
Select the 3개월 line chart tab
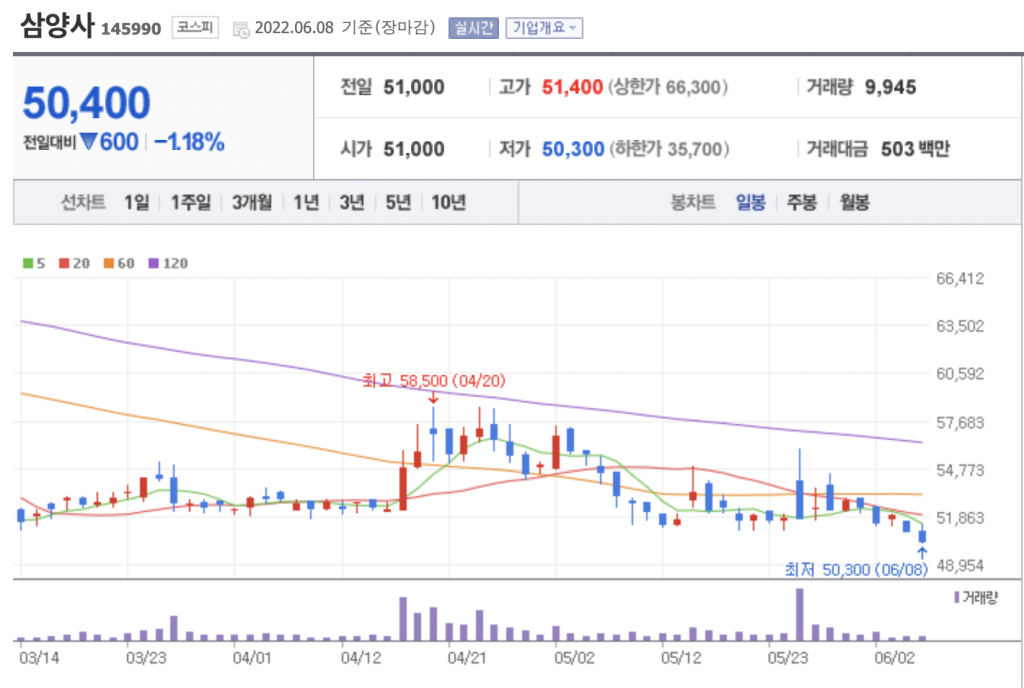(x=251, y=202)
